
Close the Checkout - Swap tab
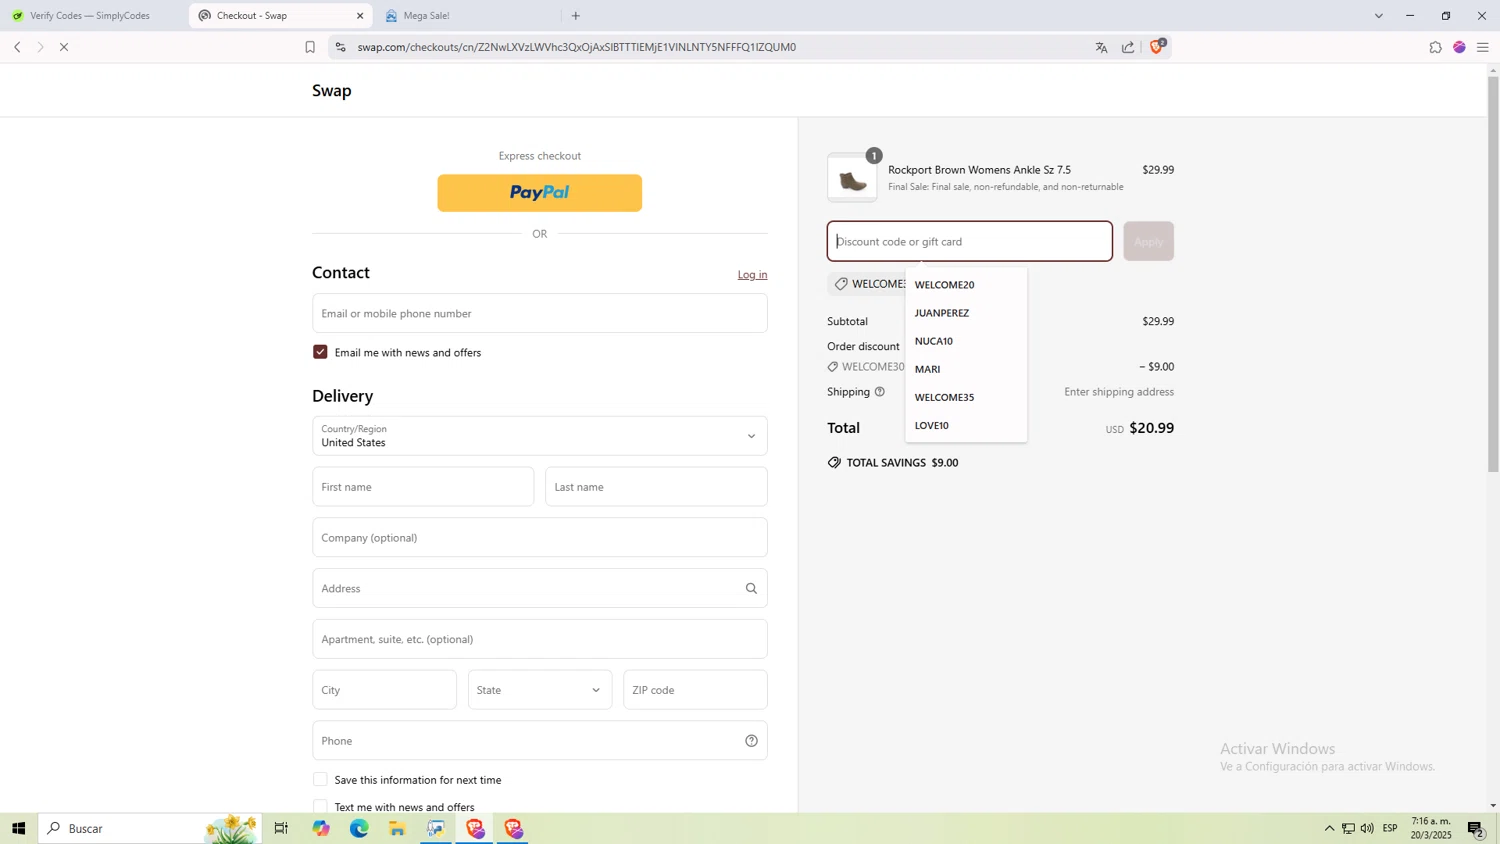360,16
